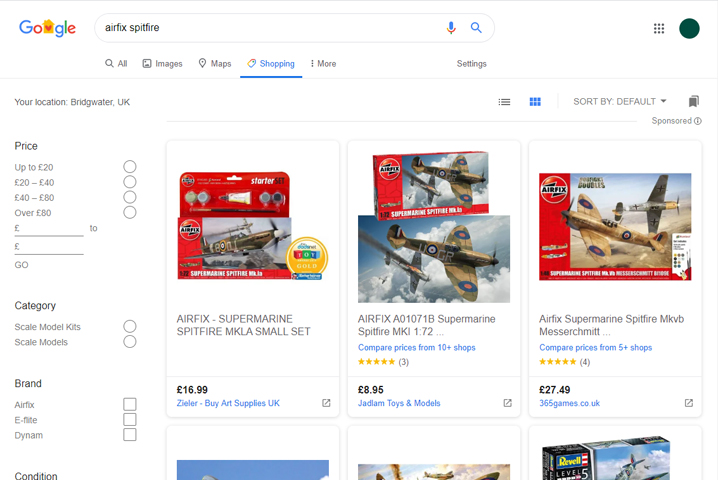
Task: Check the Dynam brand filter
Action: [x=130, y=434]
